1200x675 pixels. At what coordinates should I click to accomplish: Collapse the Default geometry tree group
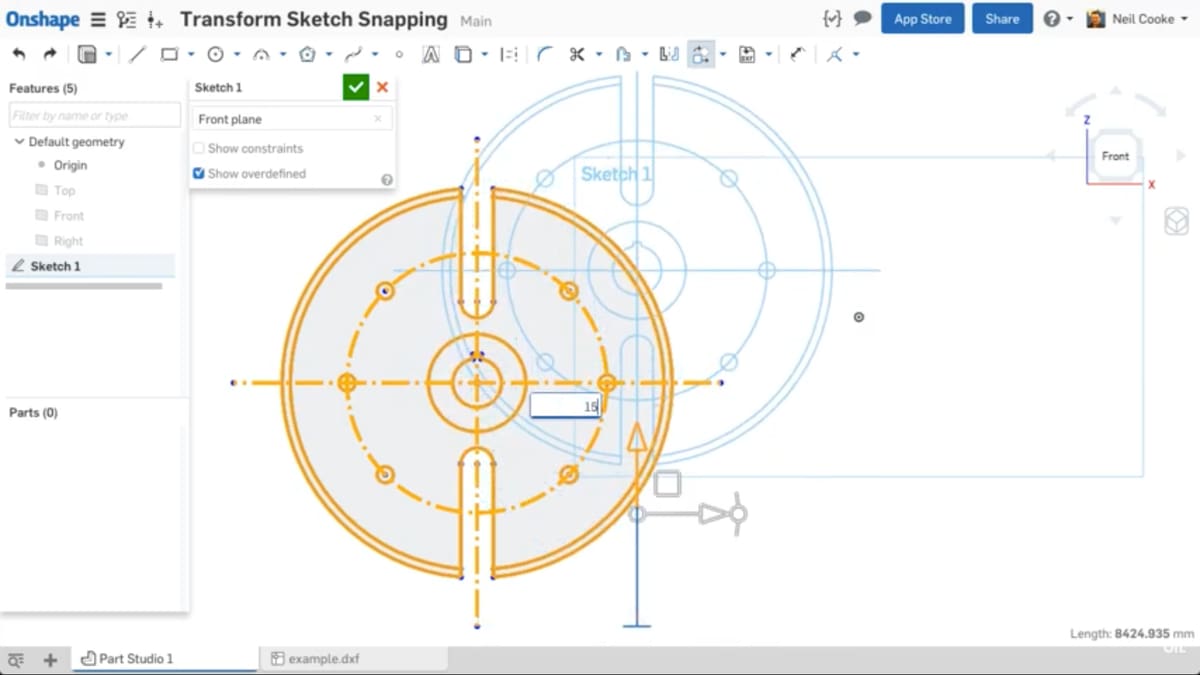tap(19, 142)
